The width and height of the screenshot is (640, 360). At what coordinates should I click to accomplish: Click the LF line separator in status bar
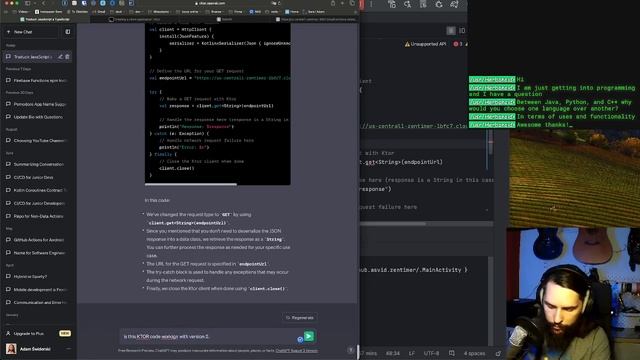[x=411, y=353]
